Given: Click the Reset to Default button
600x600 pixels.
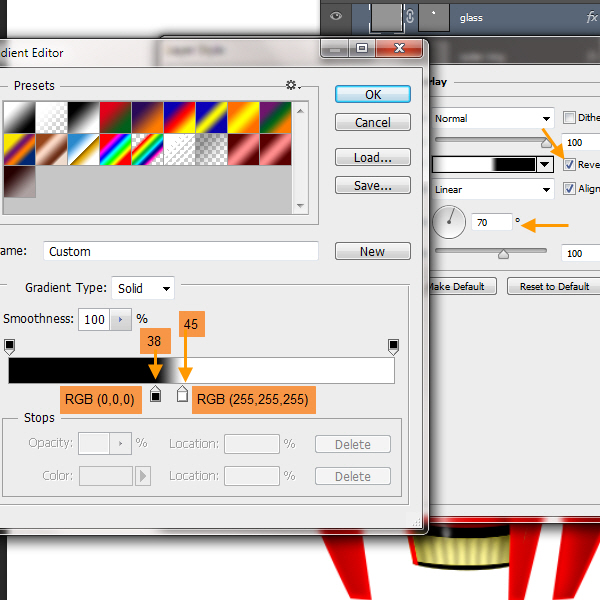Looking at the screenshot, I should click(x=554, y=286).
